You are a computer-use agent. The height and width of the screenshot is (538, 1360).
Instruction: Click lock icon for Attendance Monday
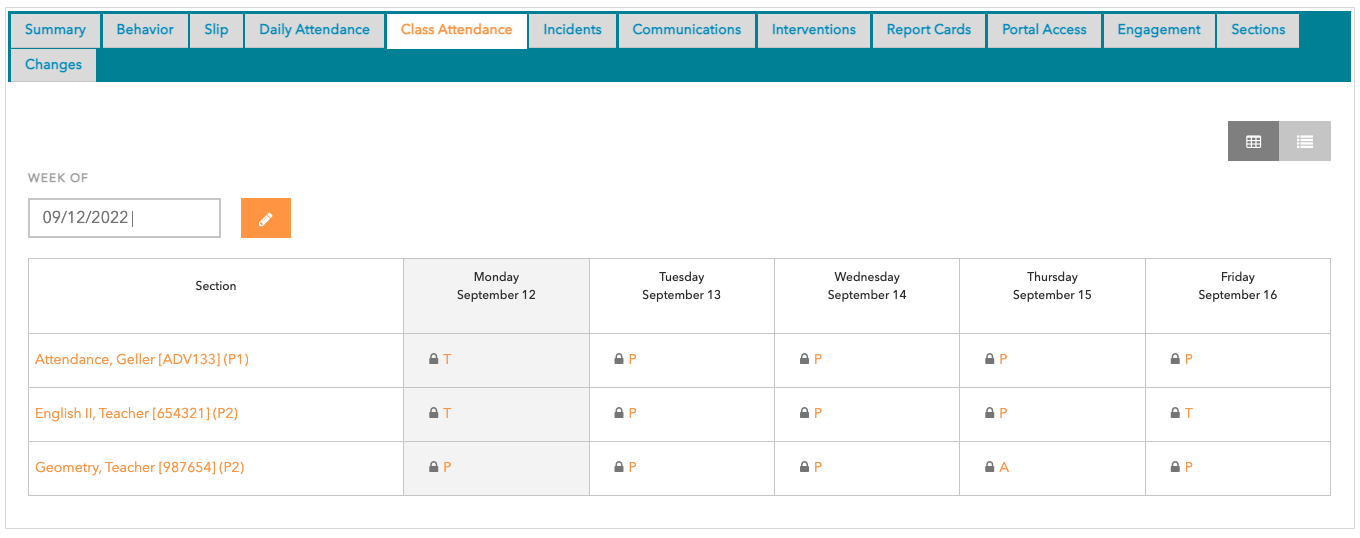434,360
